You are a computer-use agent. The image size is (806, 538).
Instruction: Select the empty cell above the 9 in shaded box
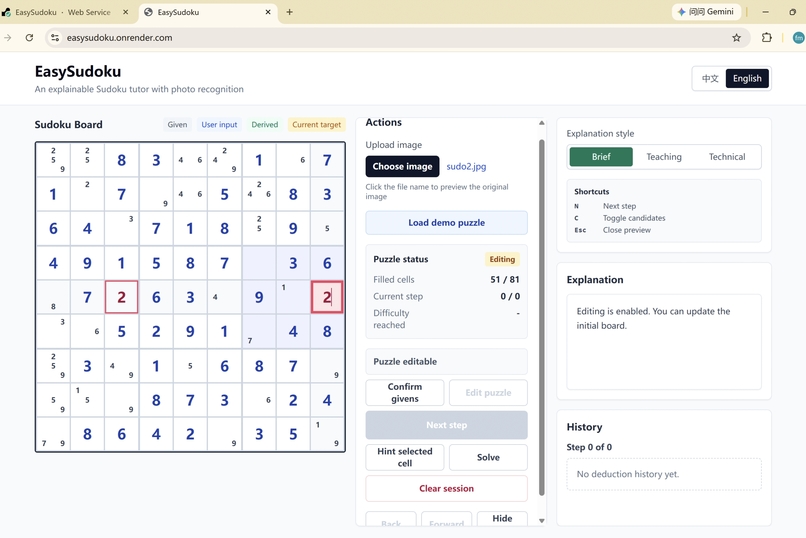pos(259,263)
